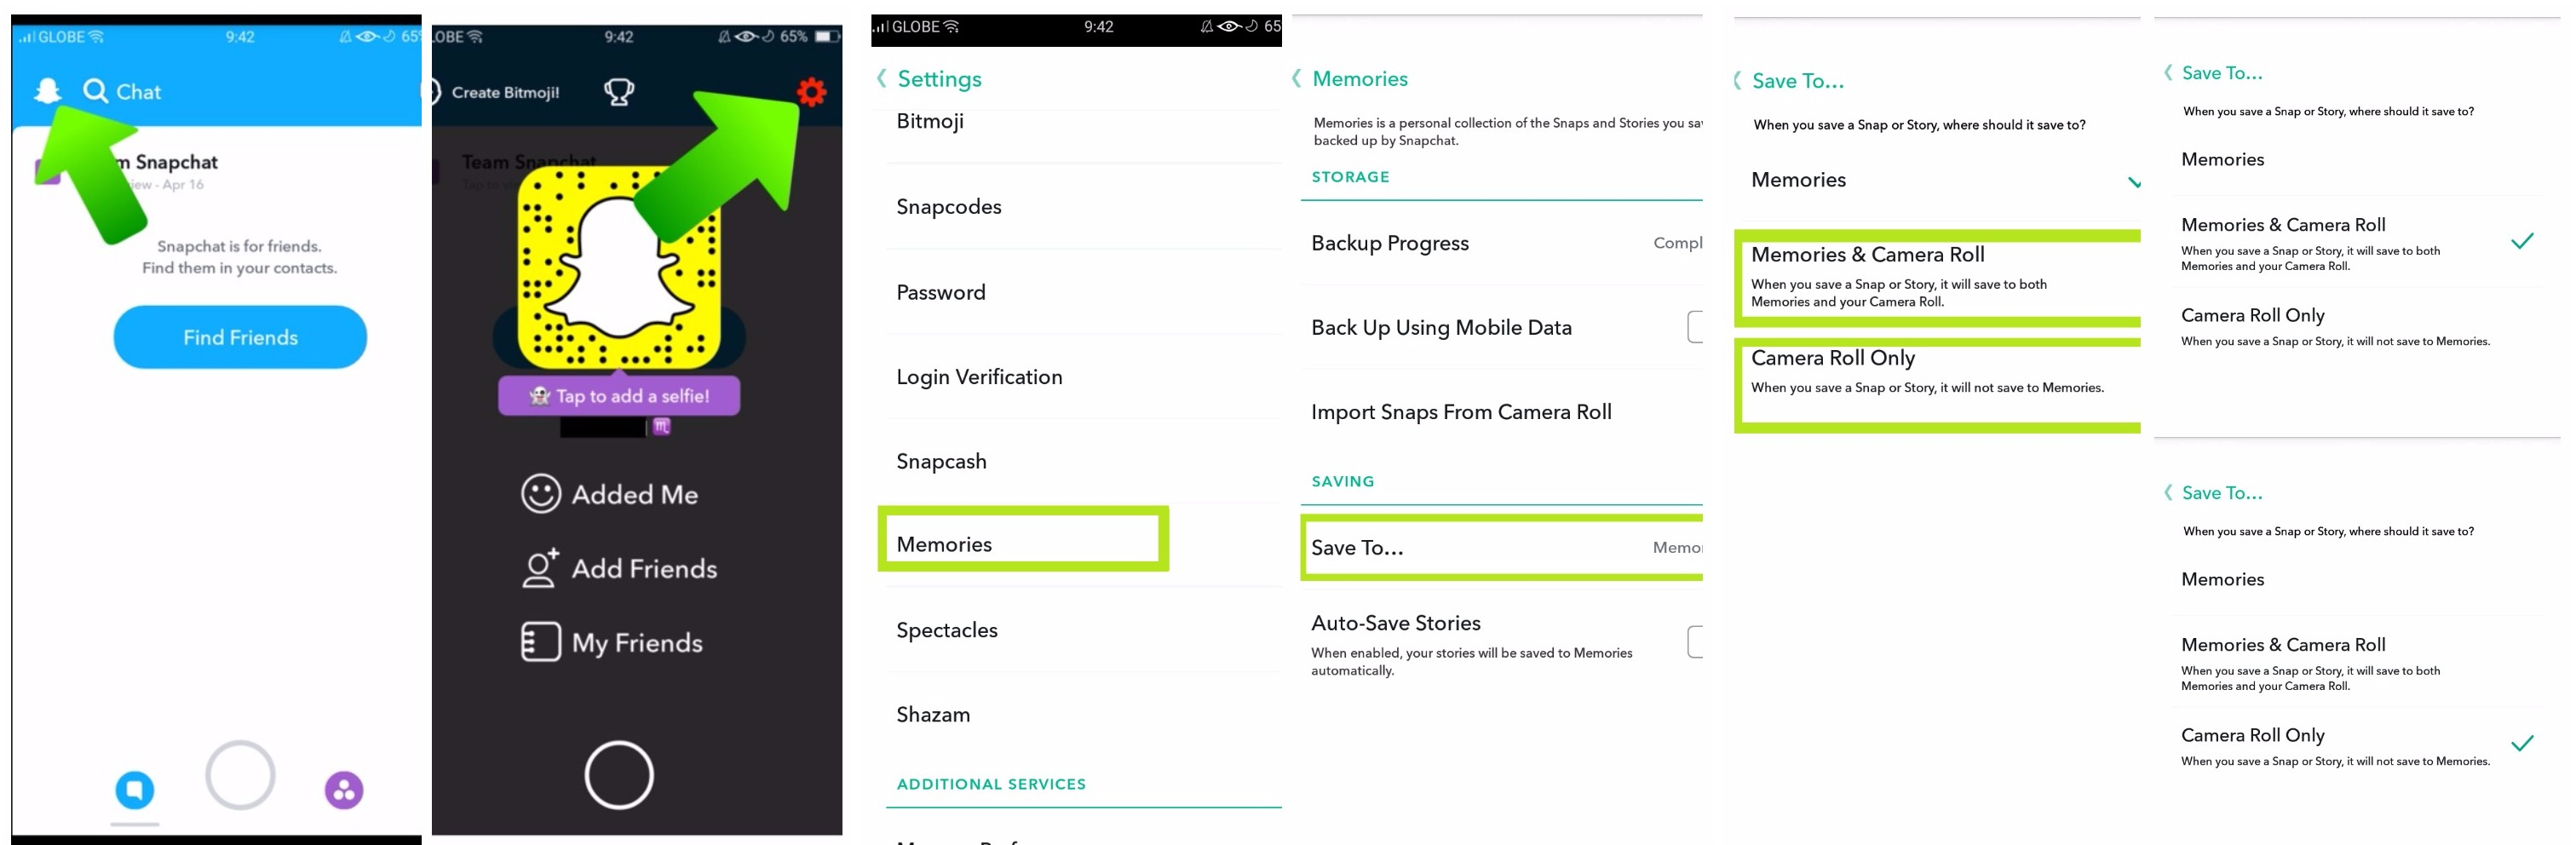Toggle Back Up Using Mobile Data
Viewport: 2576px width, 845px height.
(x=1695, y=327)
